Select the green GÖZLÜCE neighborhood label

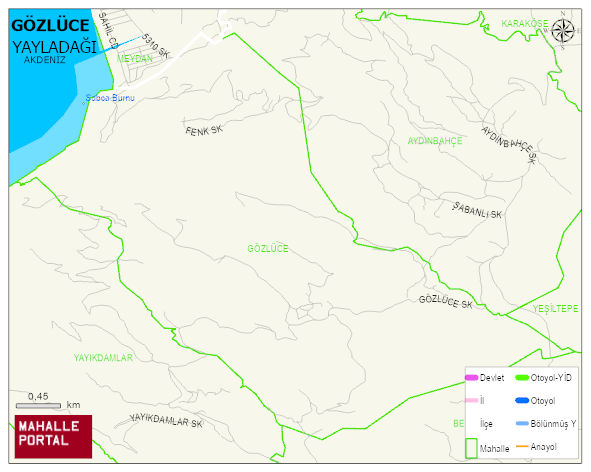[268, 248]
